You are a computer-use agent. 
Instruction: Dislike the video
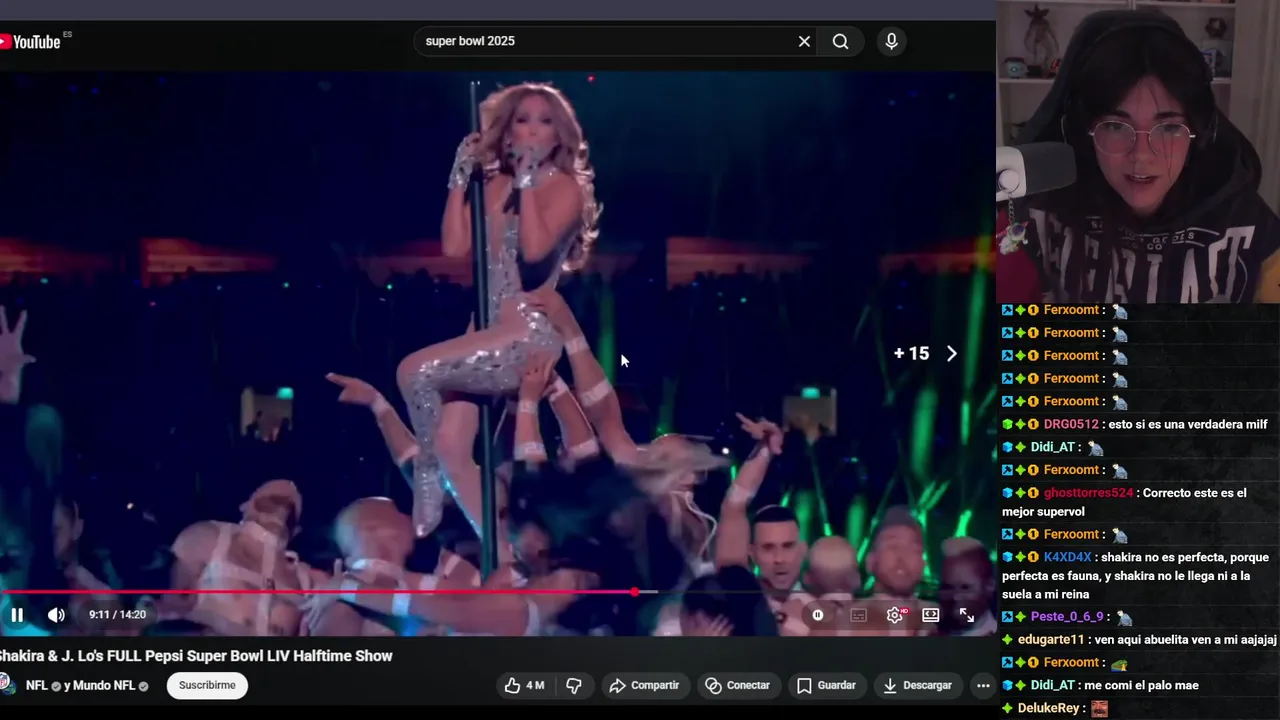574,685
